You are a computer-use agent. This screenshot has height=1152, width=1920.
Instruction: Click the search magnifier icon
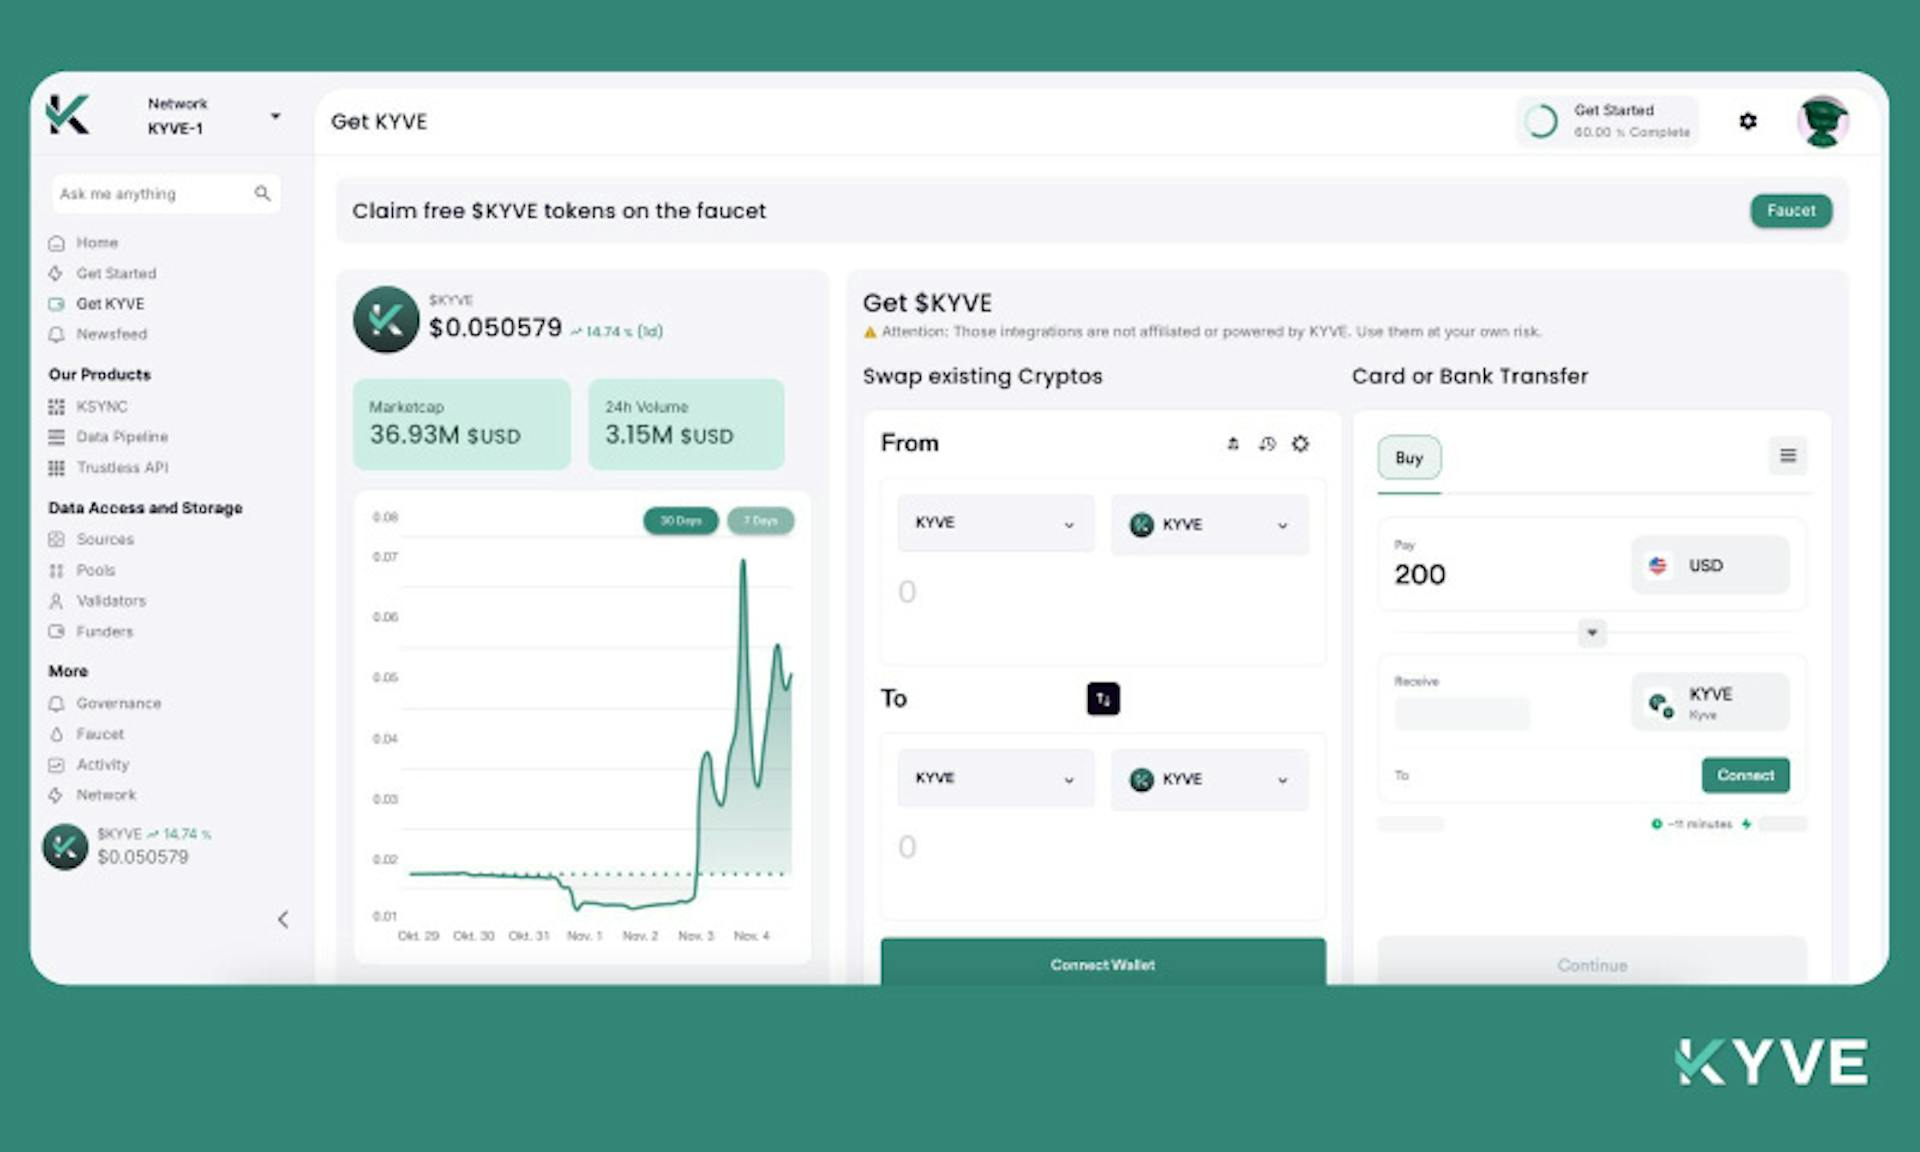(262, 193)
